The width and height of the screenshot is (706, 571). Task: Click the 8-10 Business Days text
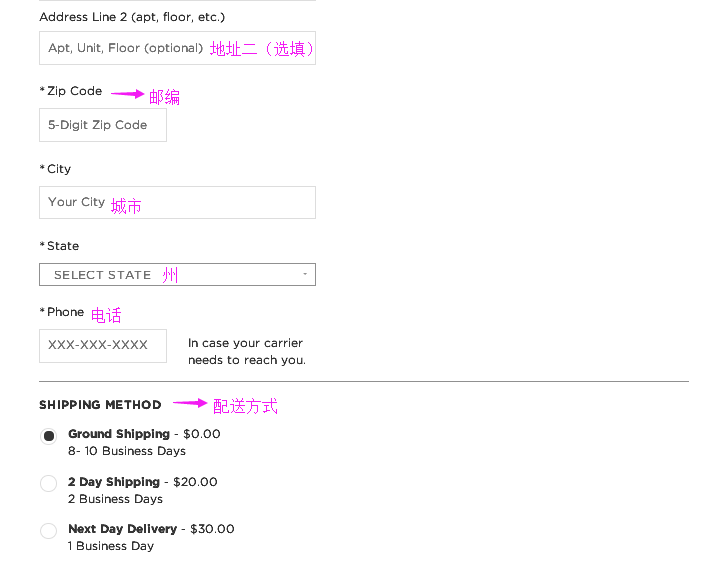pos(127,451)
